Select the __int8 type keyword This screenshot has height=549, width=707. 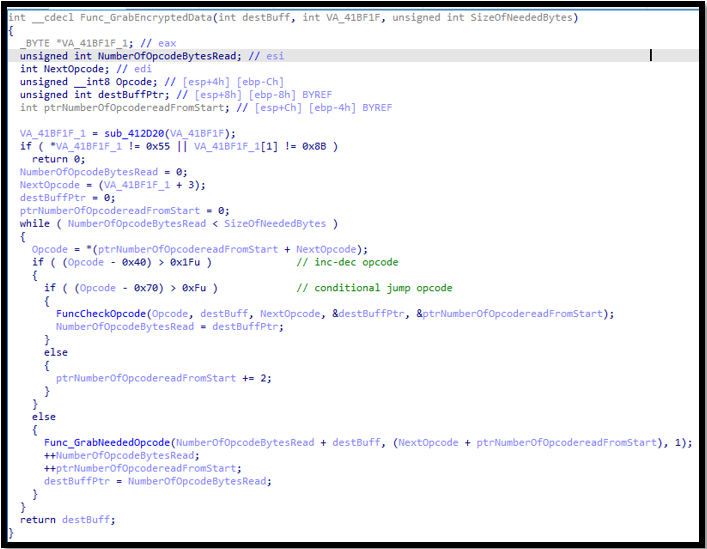click(x=92, y=82)
